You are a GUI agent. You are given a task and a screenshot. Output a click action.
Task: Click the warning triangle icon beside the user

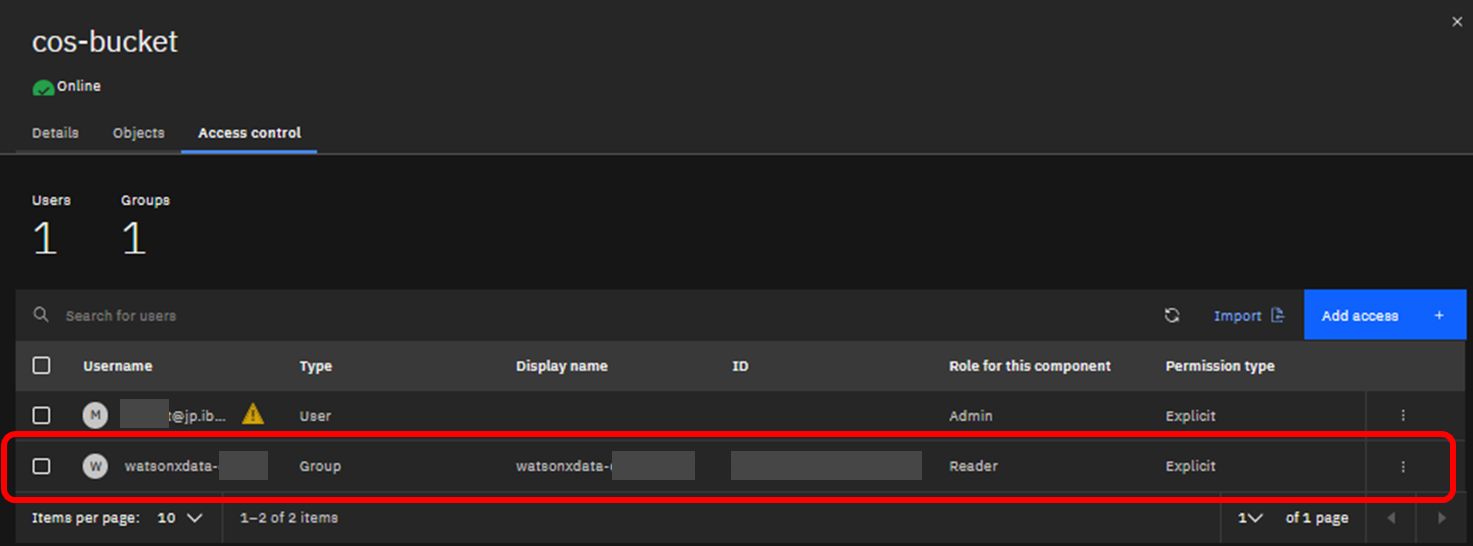point(253,414)
